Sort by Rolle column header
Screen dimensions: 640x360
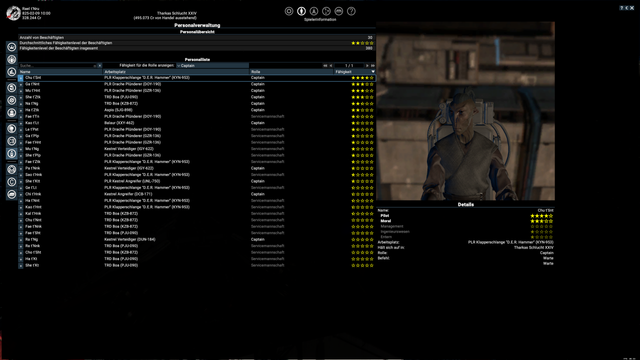[x=291, y=71]
